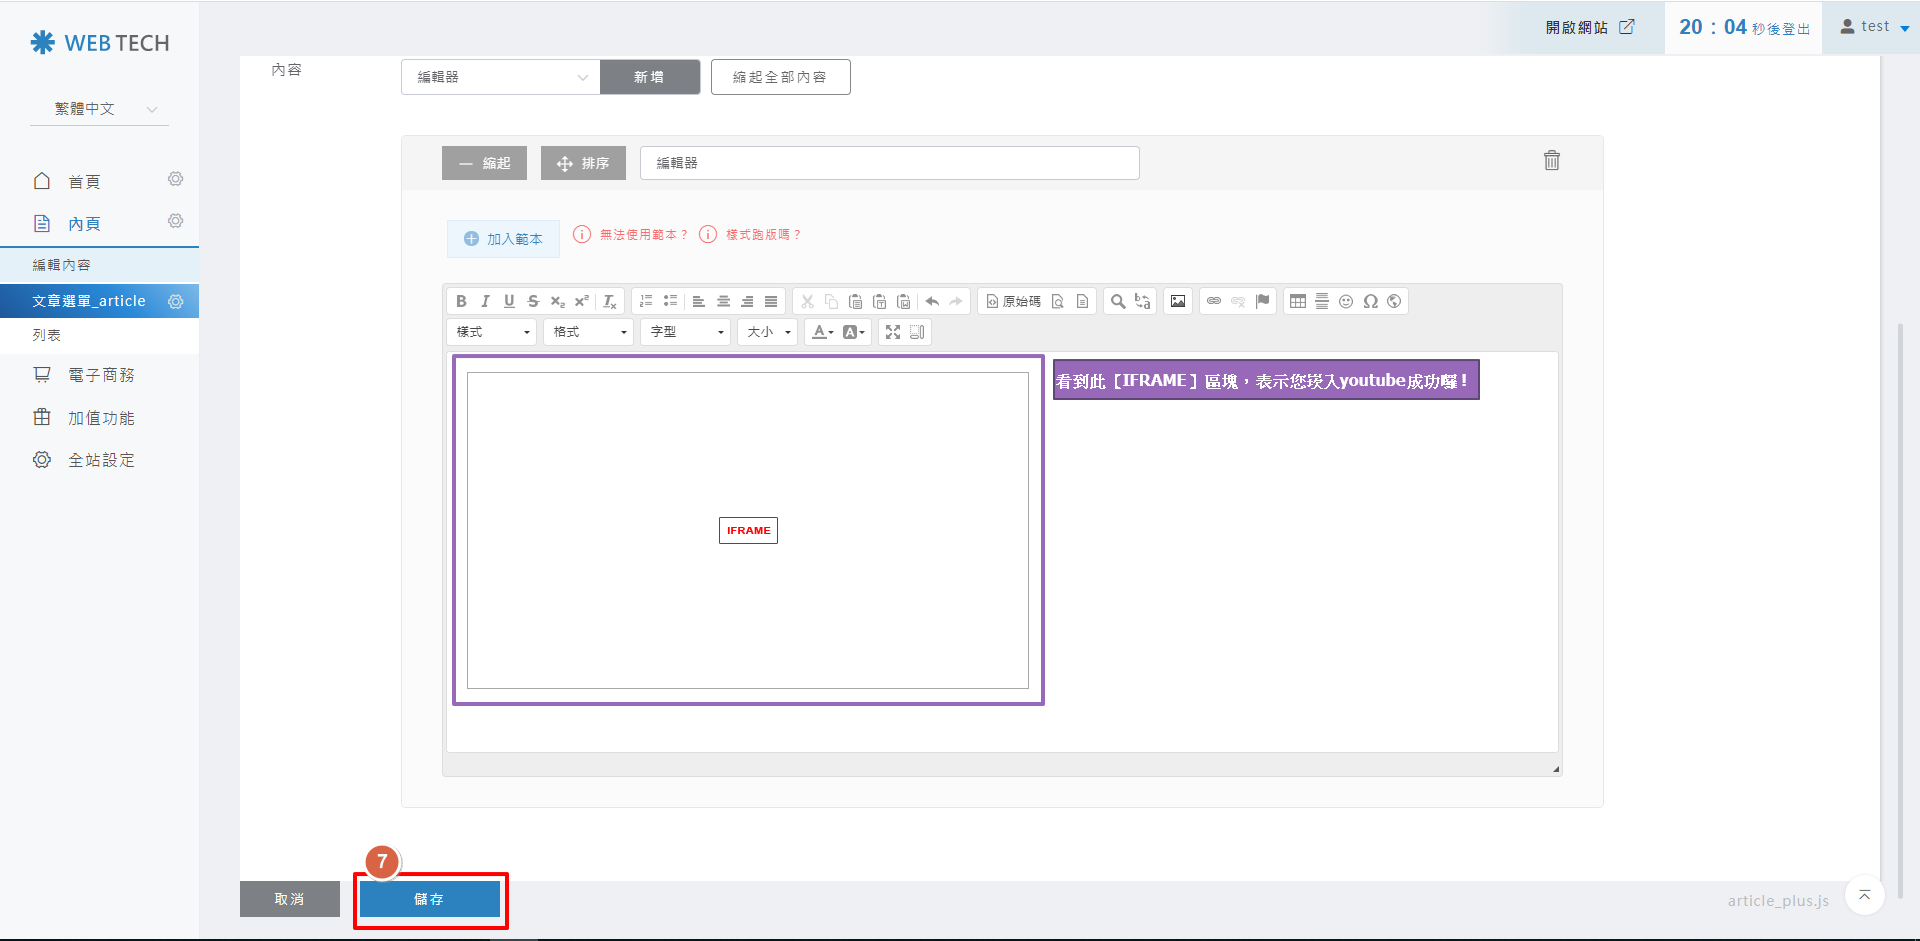Image resolution: width=1920 pixels, height=941 pixels.
Task: Maximize the editor with the fullscreen icon
Action: [x=893, y=332]
